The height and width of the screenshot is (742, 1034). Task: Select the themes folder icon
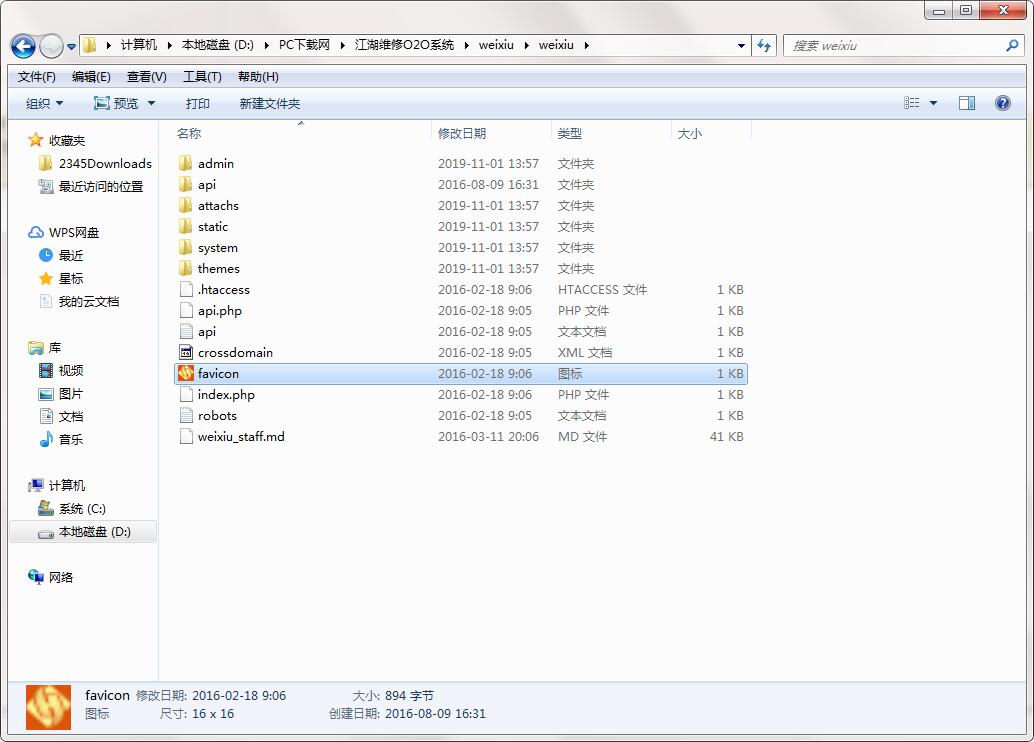tap(186, 268)
